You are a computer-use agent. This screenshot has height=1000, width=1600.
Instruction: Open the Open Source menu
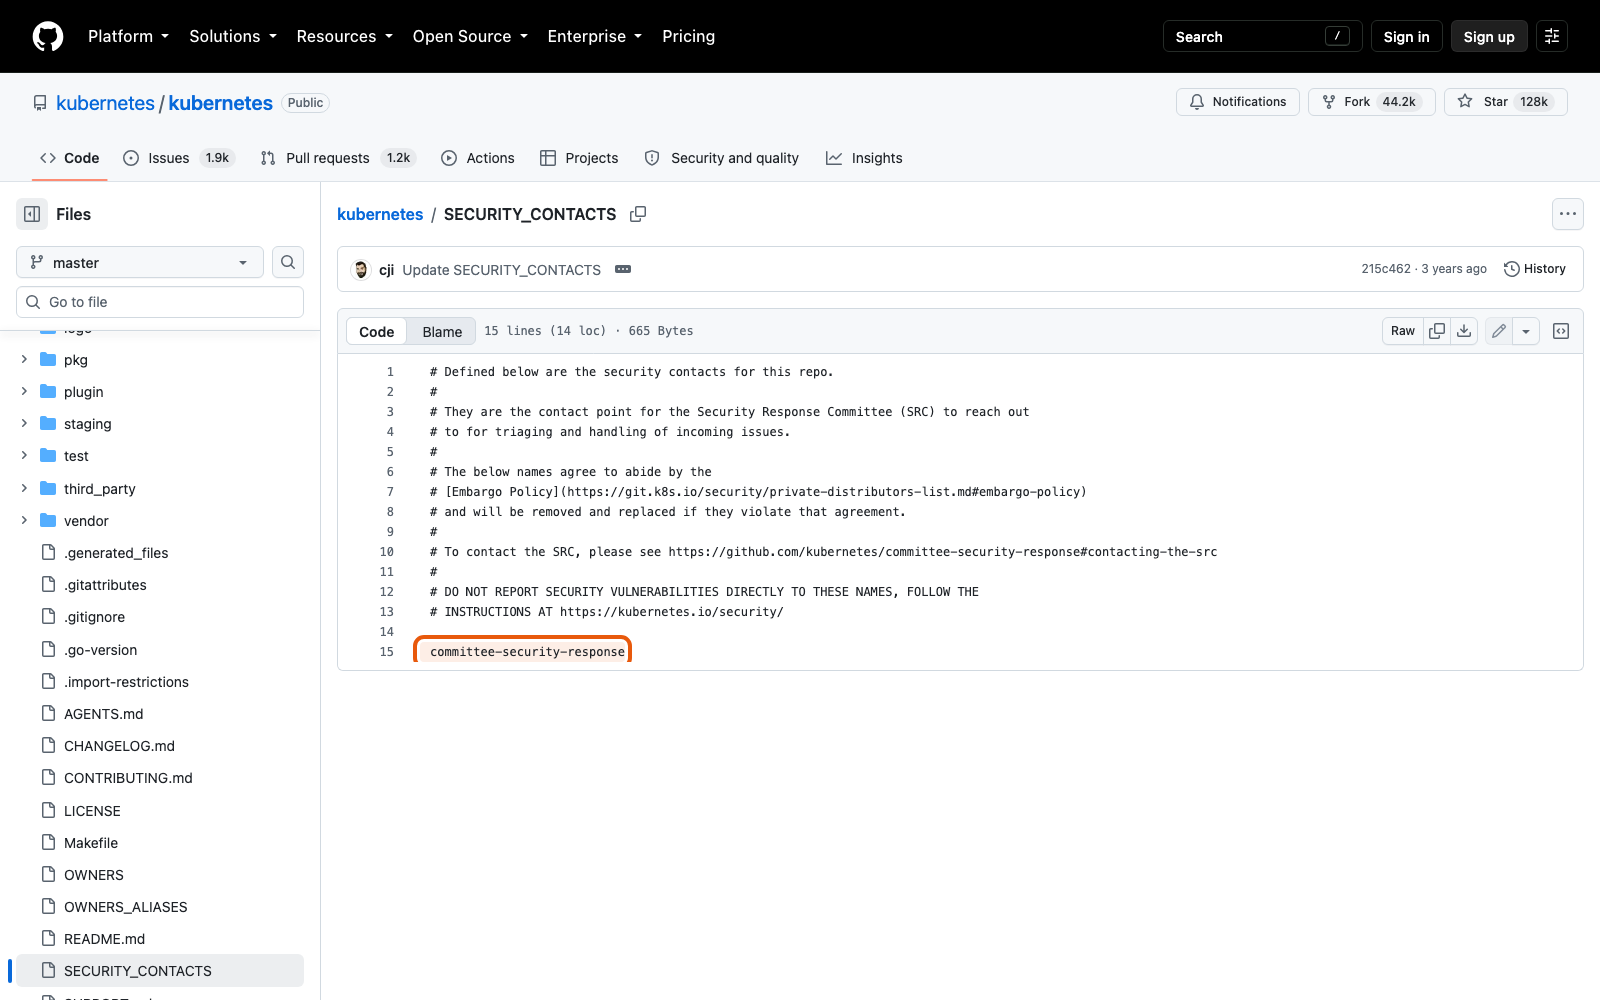(x=470, y=36)
